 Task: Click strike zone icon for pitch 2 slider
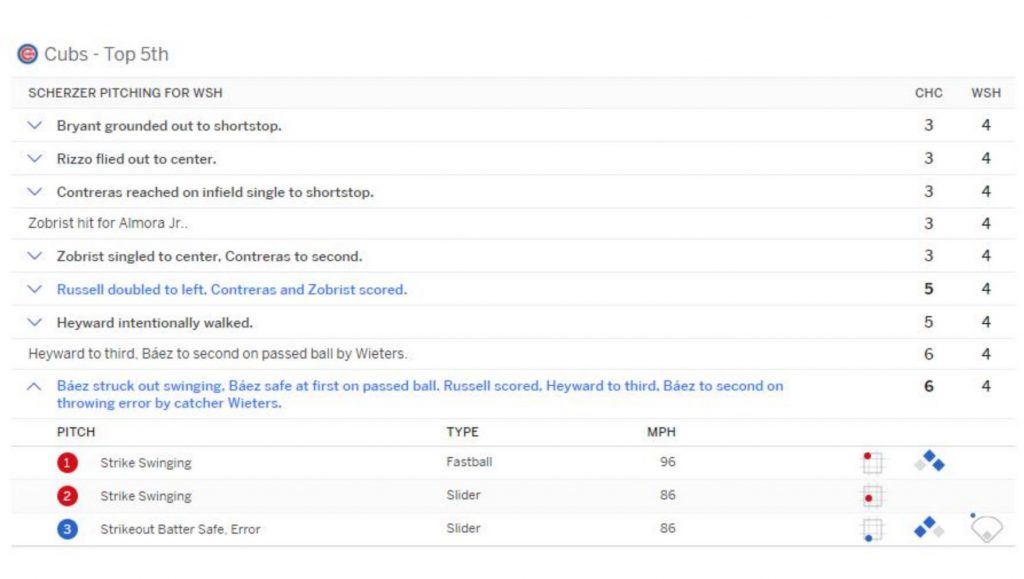pyautogui.click(x=872, y=496)
